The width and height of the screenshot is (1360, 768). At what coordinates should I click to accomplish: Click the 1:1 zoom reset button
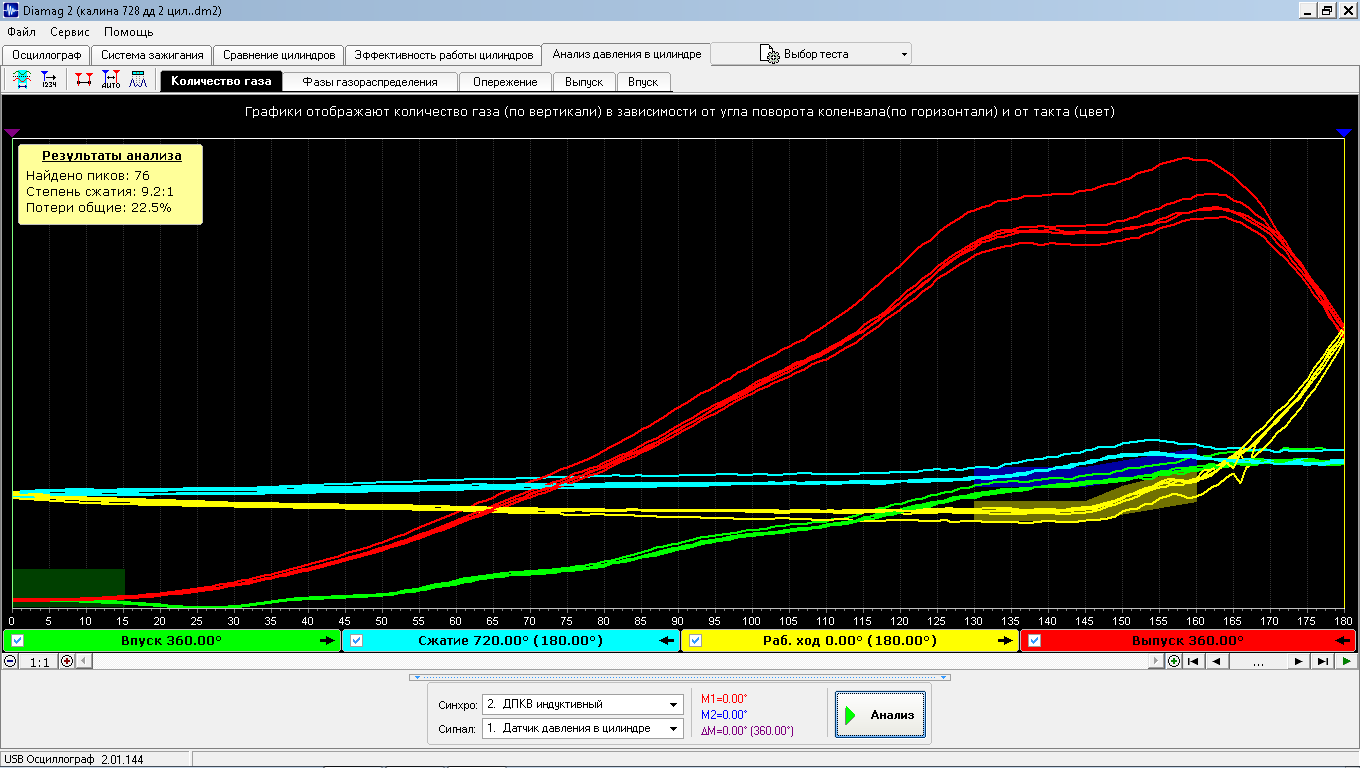click(40, 662)
